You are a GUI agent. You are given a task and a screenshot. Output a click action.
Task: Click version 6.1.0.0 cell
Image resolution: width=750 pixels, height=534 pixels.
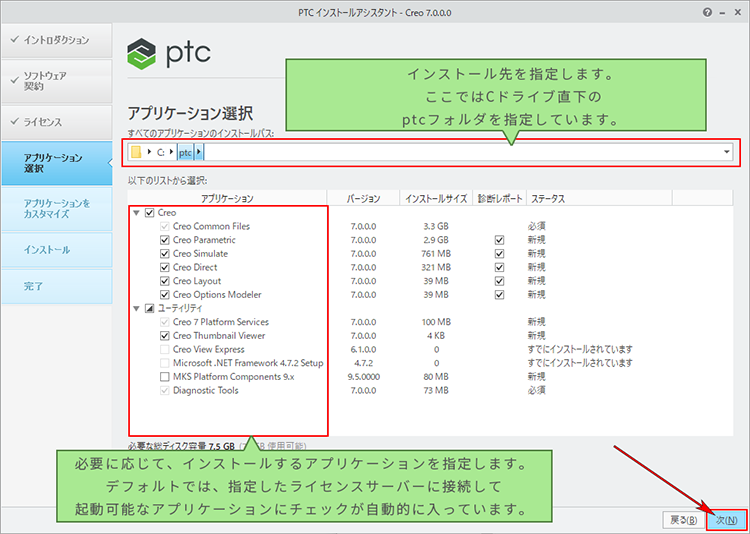point(364,349)
